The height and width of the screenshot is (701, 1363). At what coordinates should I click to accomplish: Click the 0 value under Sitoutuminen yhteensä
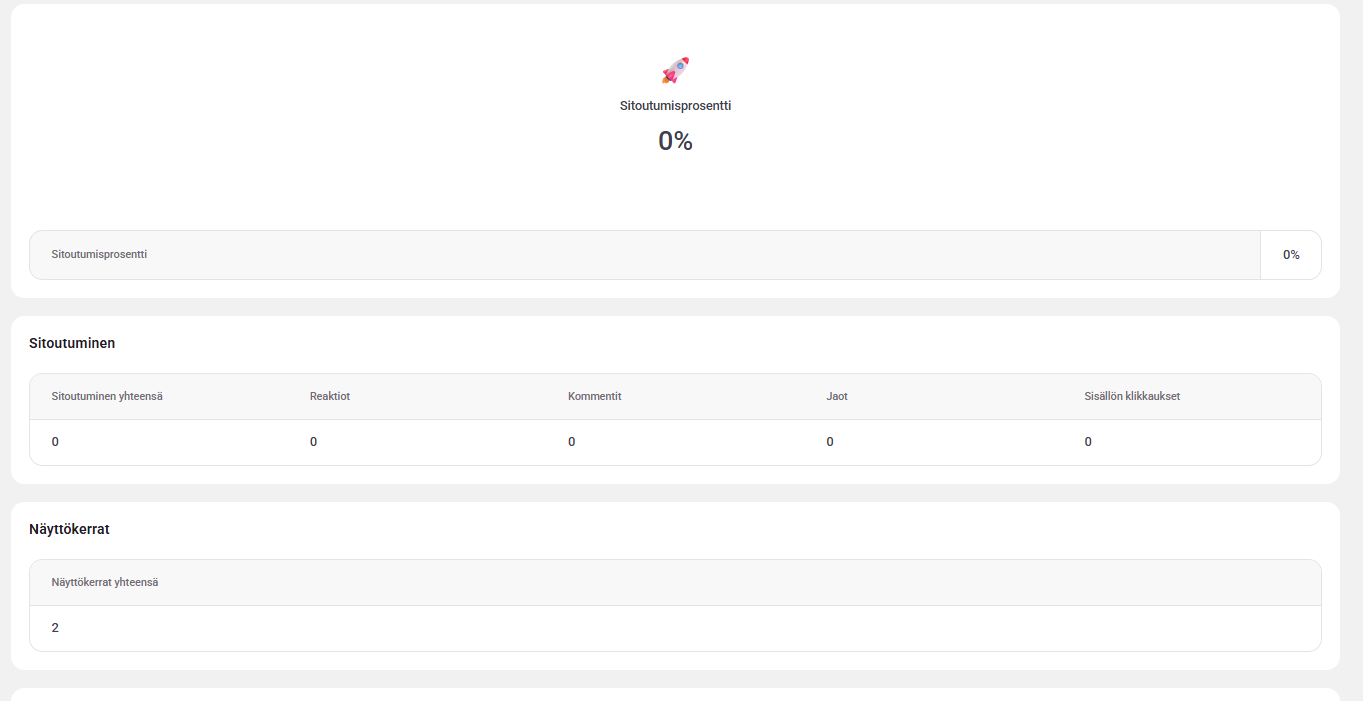55,442
